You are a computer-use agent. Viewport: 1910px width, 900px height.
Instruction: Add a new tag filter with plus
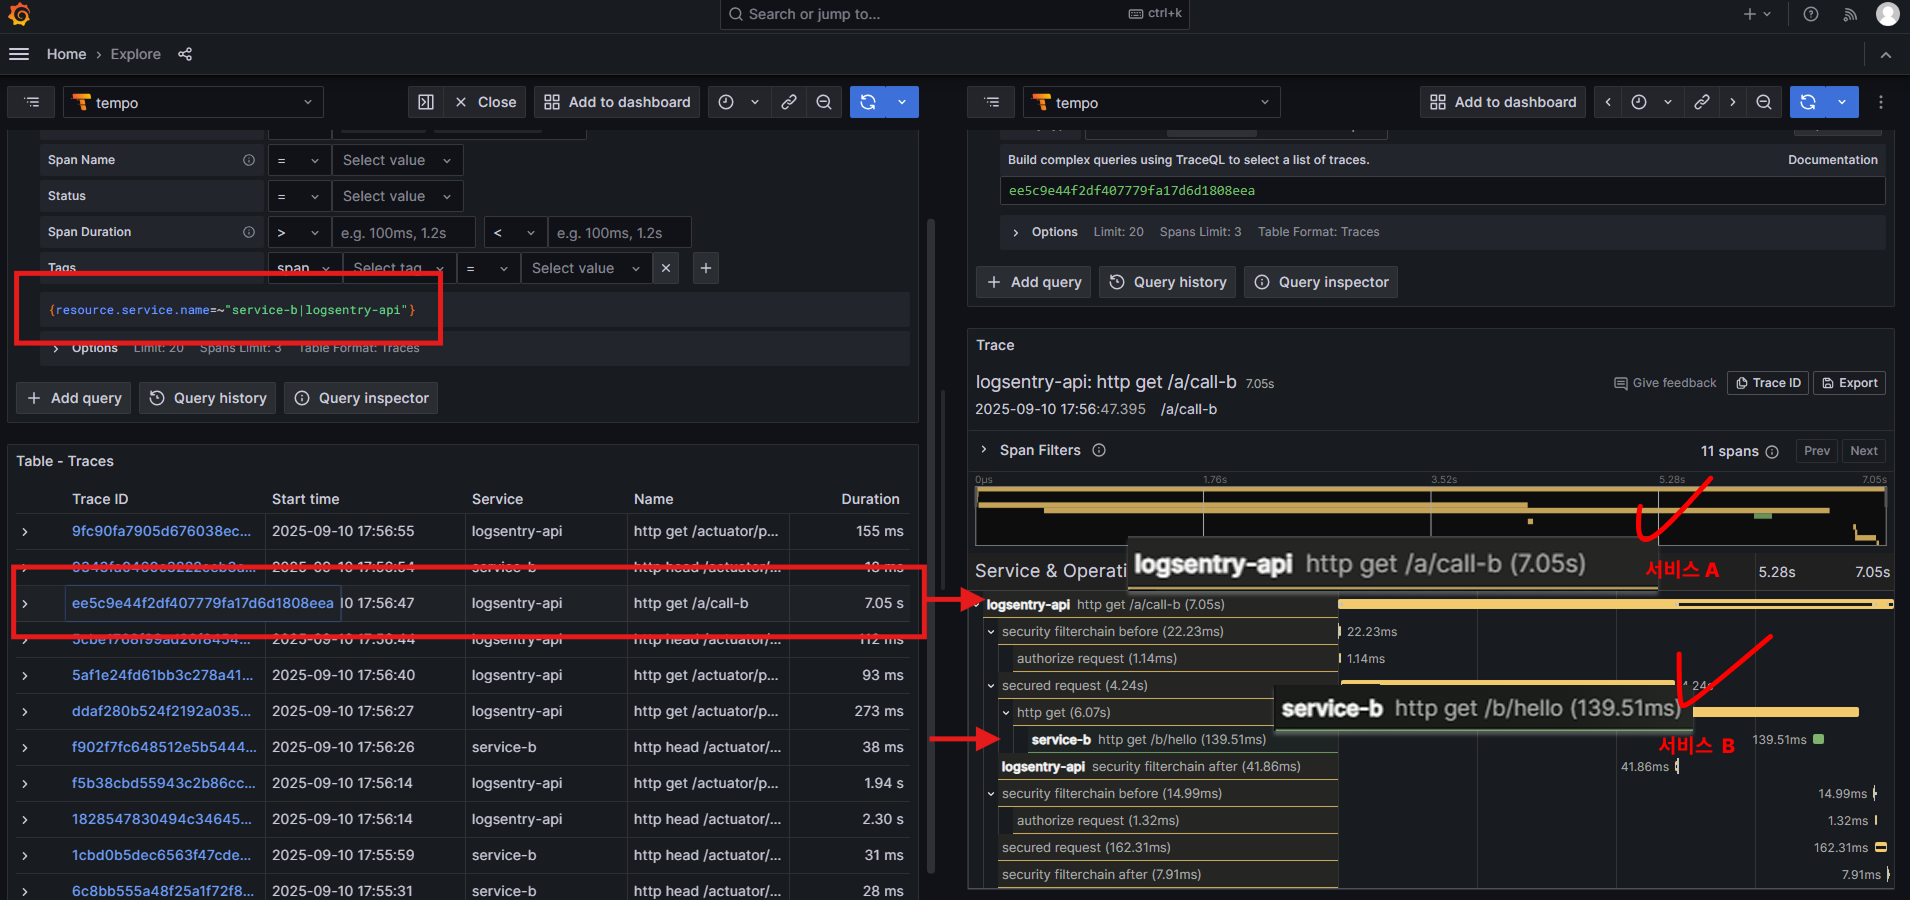(706, 268)
